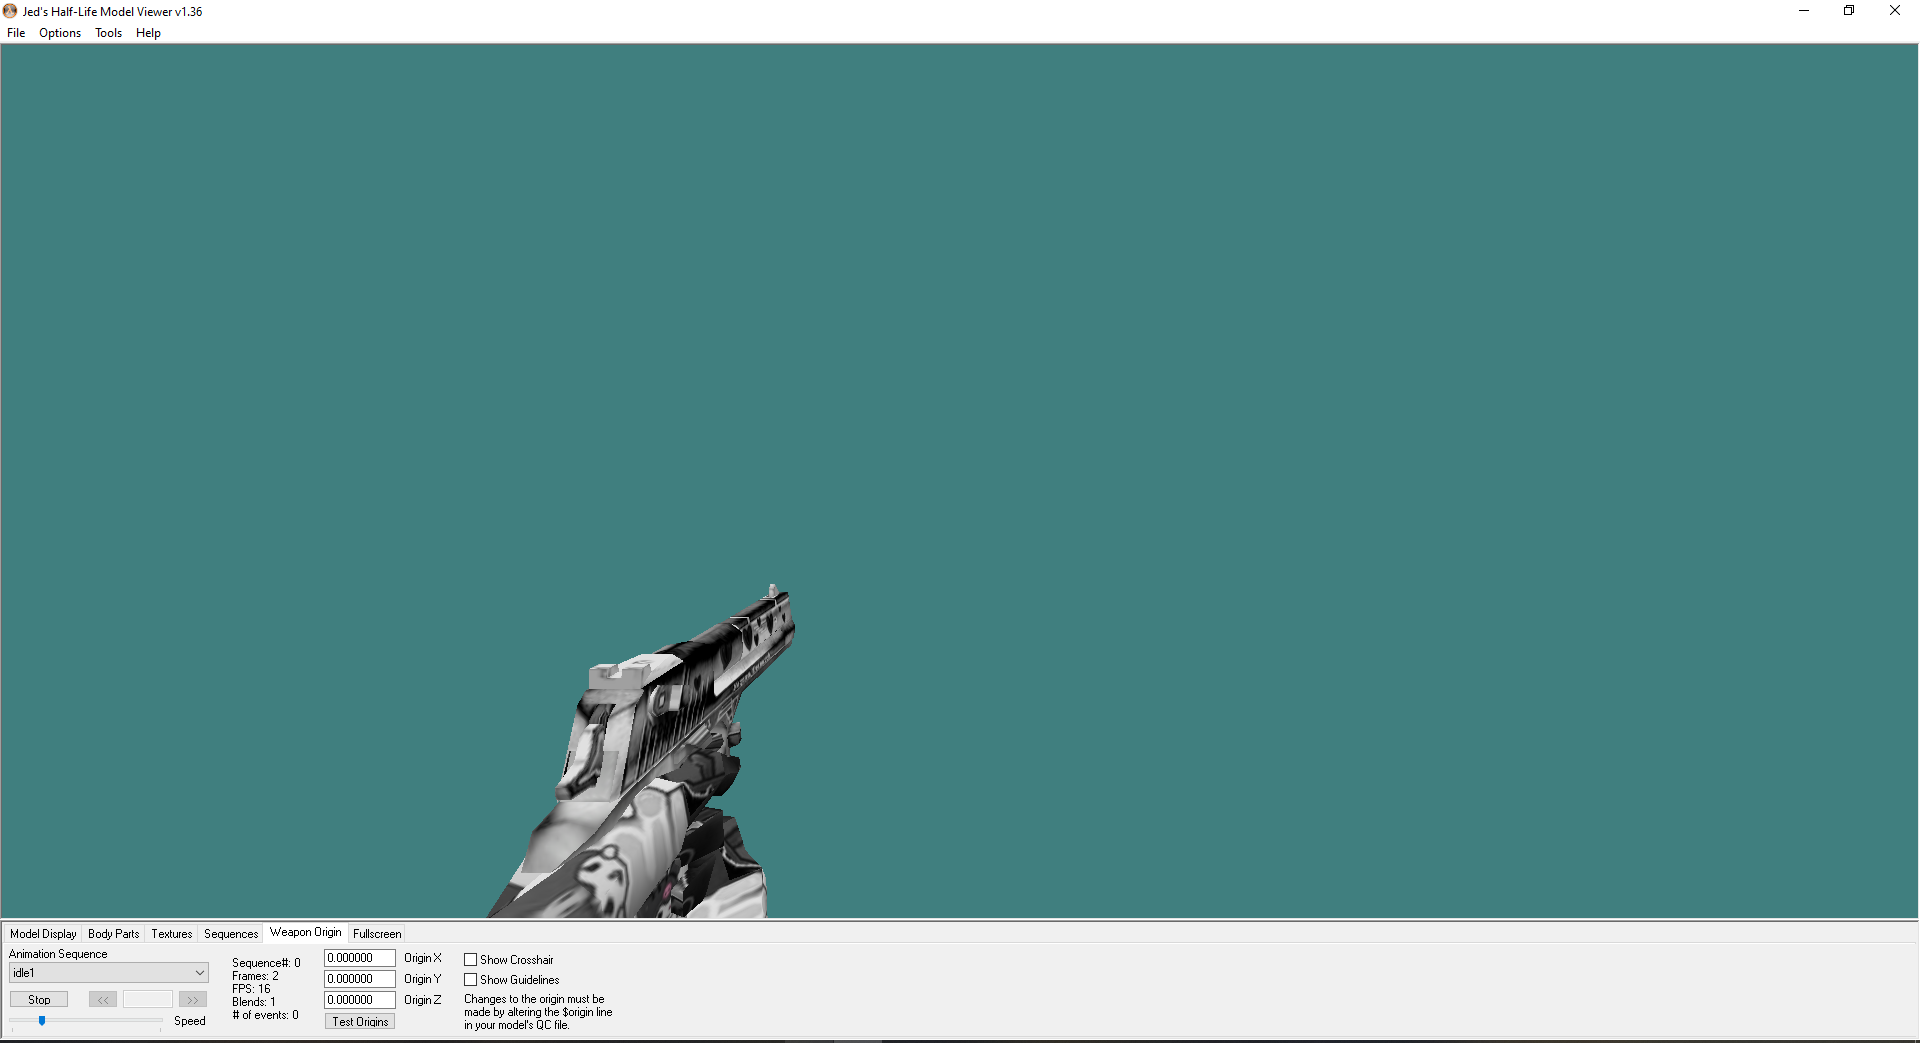Open the Options menu

[60, 33]
